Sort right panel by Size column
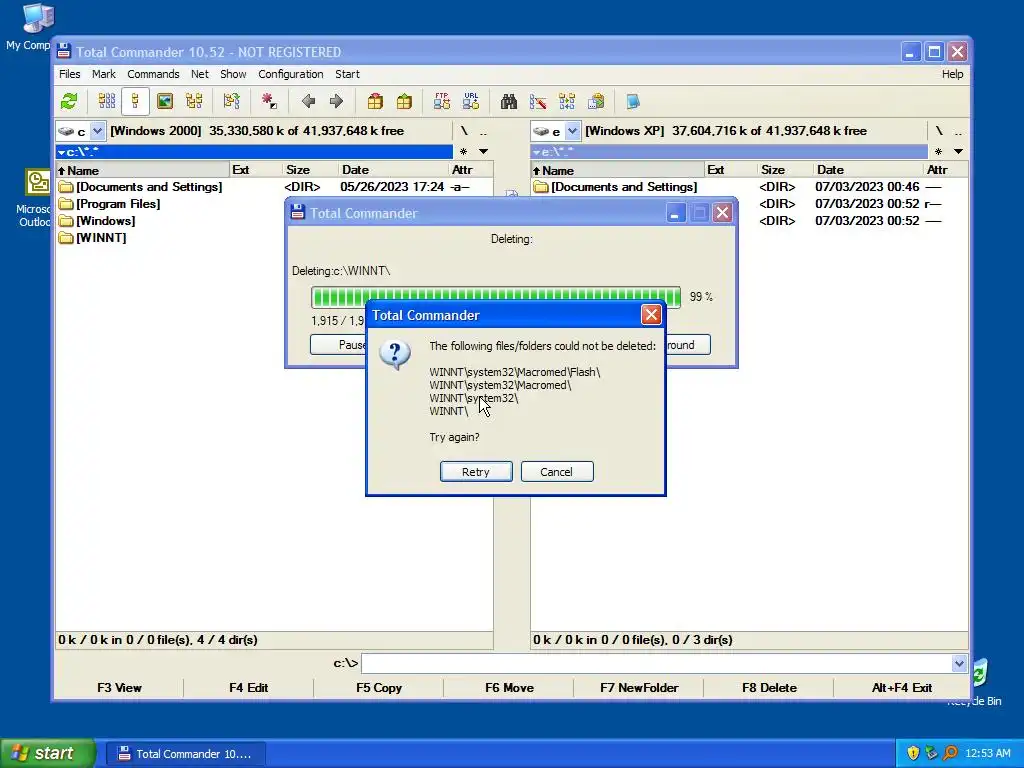The width and height of the screenshot is (1024, 768). (x=785, y=170)
